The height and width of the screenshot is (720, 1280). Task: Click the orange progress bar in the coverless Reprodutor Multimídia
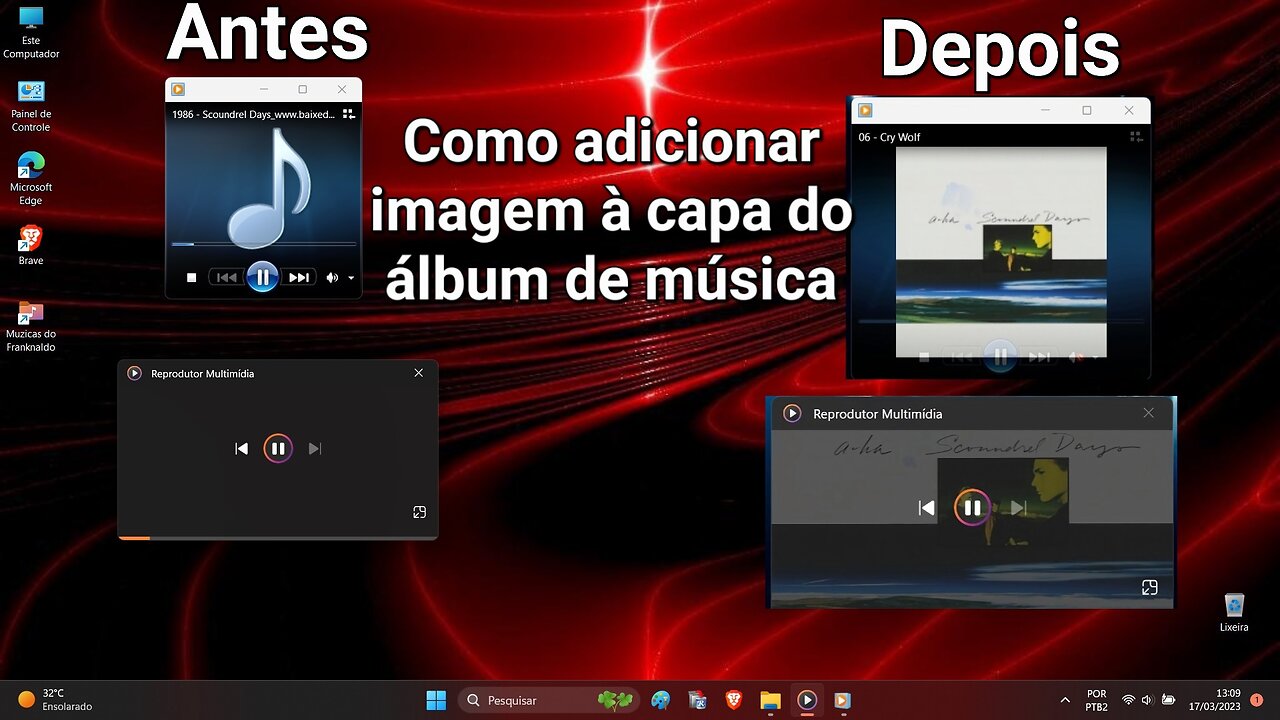click(x=134, y=538)
